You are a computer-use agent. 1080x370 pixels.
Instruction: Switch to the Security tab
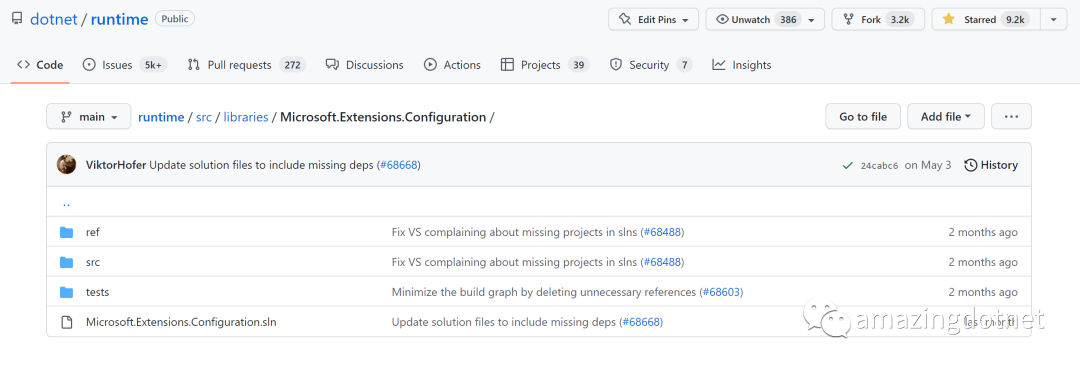[651, 65]
